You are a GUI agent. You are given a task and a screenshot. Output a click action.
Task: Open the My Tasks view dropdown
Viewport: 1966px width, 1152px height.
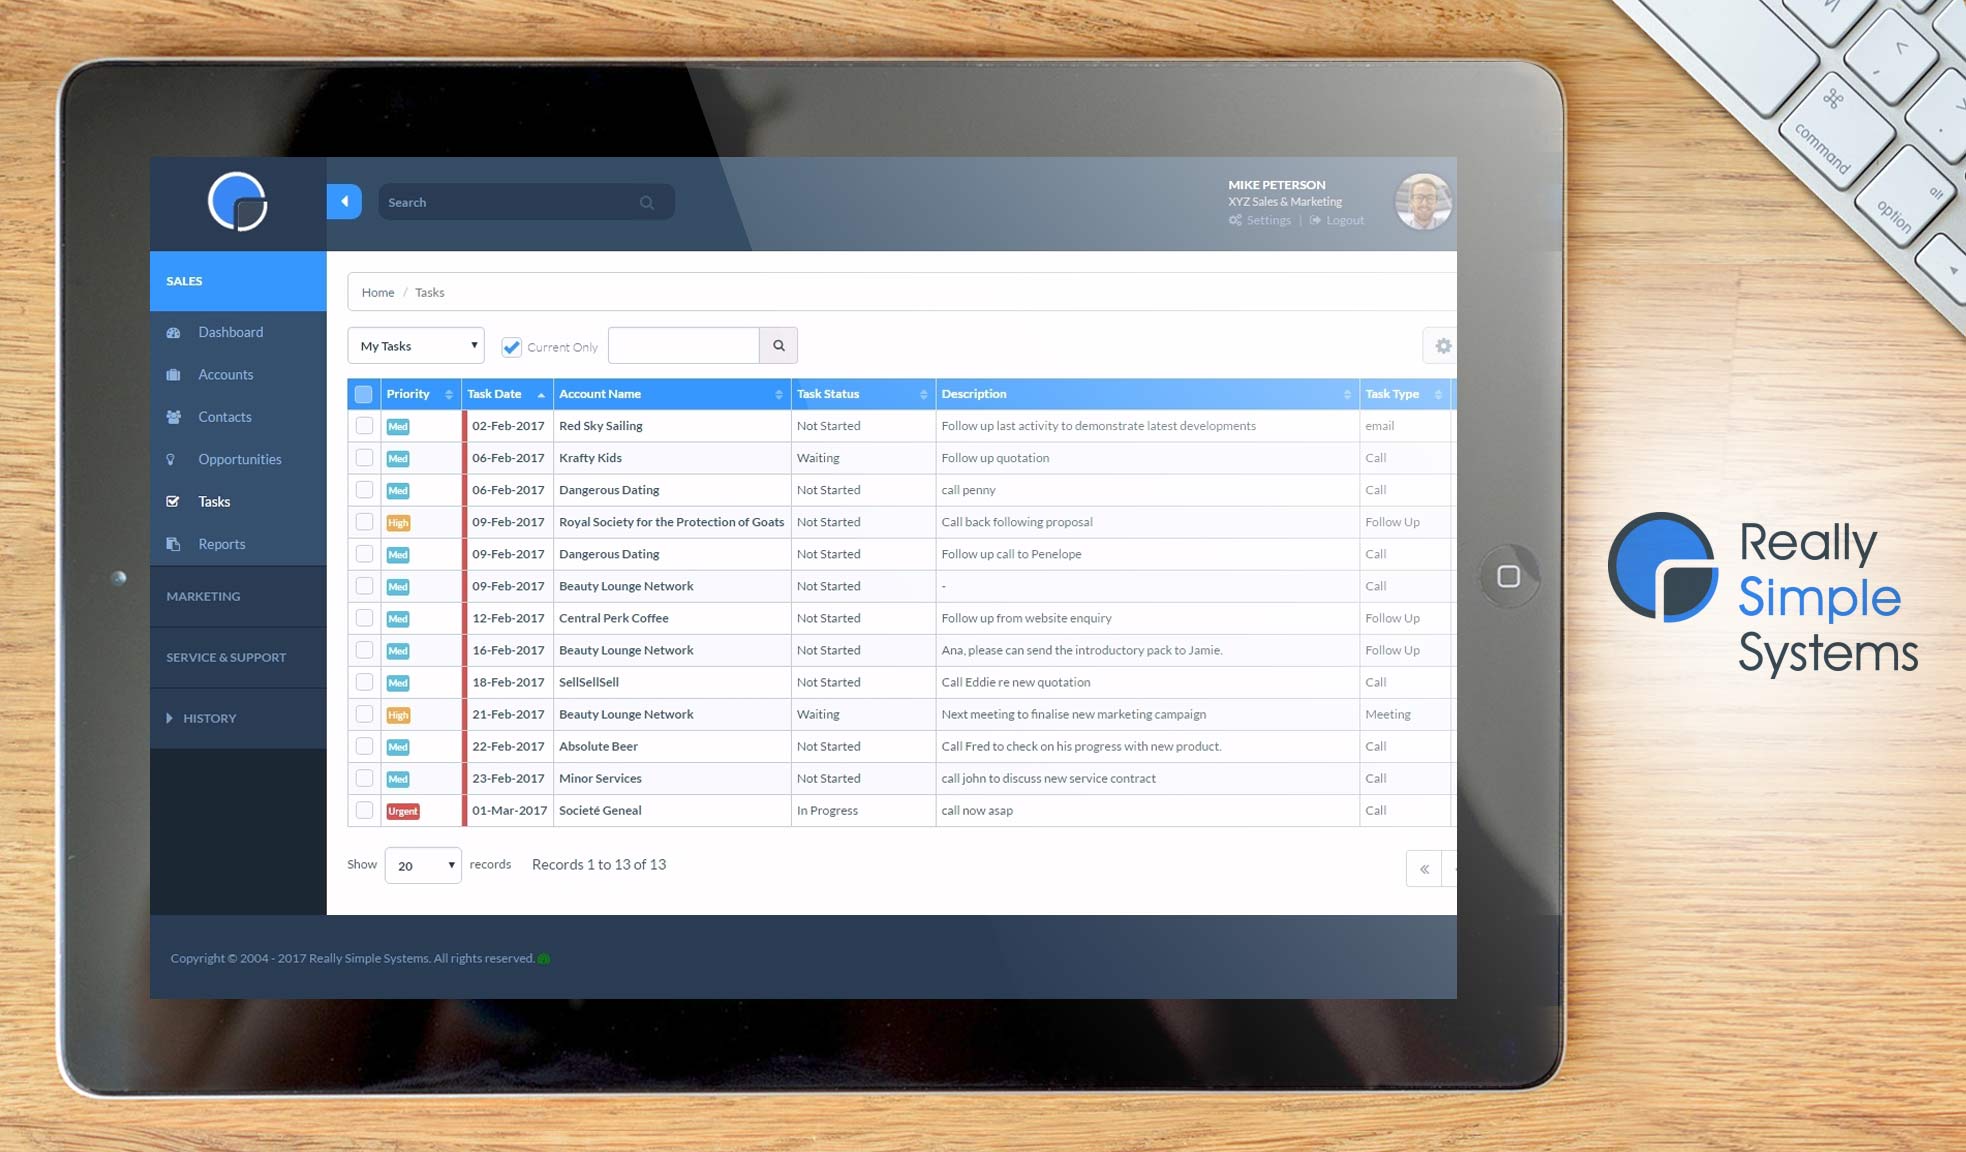[x=415, y=345]
